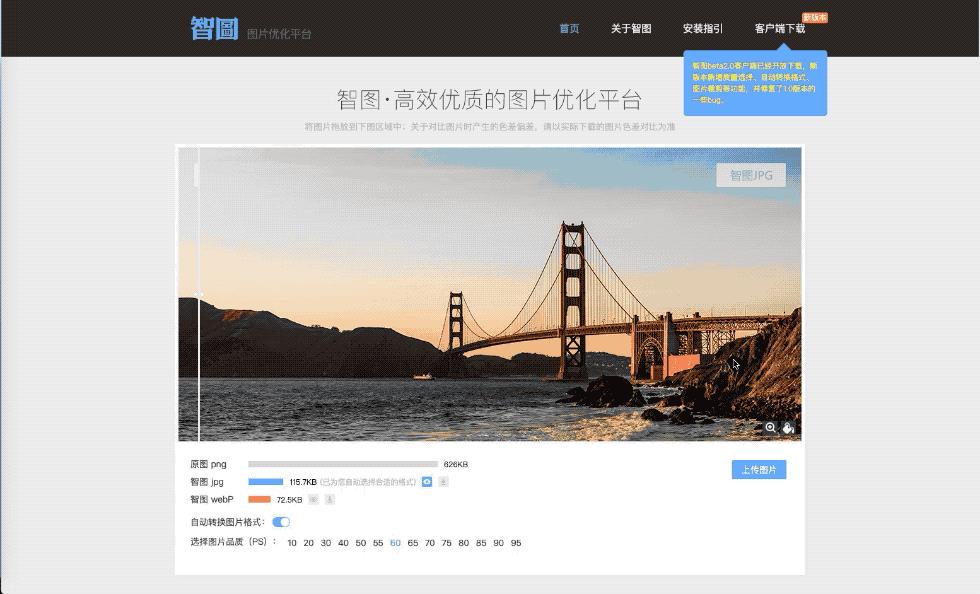Click the zoom magnifier icon on the image
The width and height of the screenshot is (980, 594).
tap(770, 428)
